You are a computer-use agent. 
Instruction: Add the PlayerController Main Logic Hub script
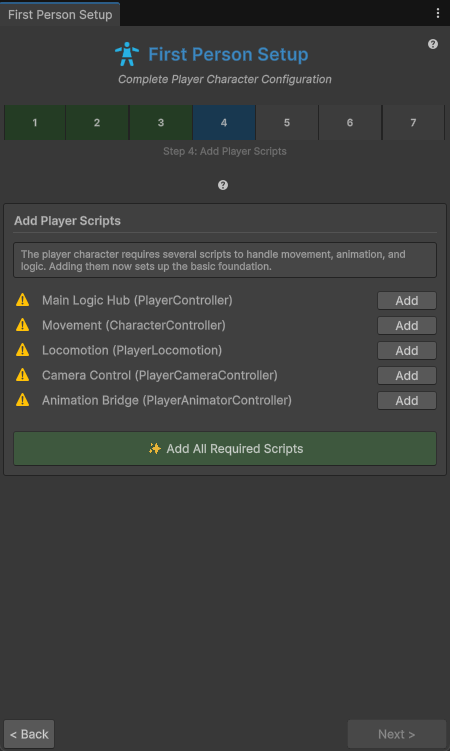click(407, 301)
